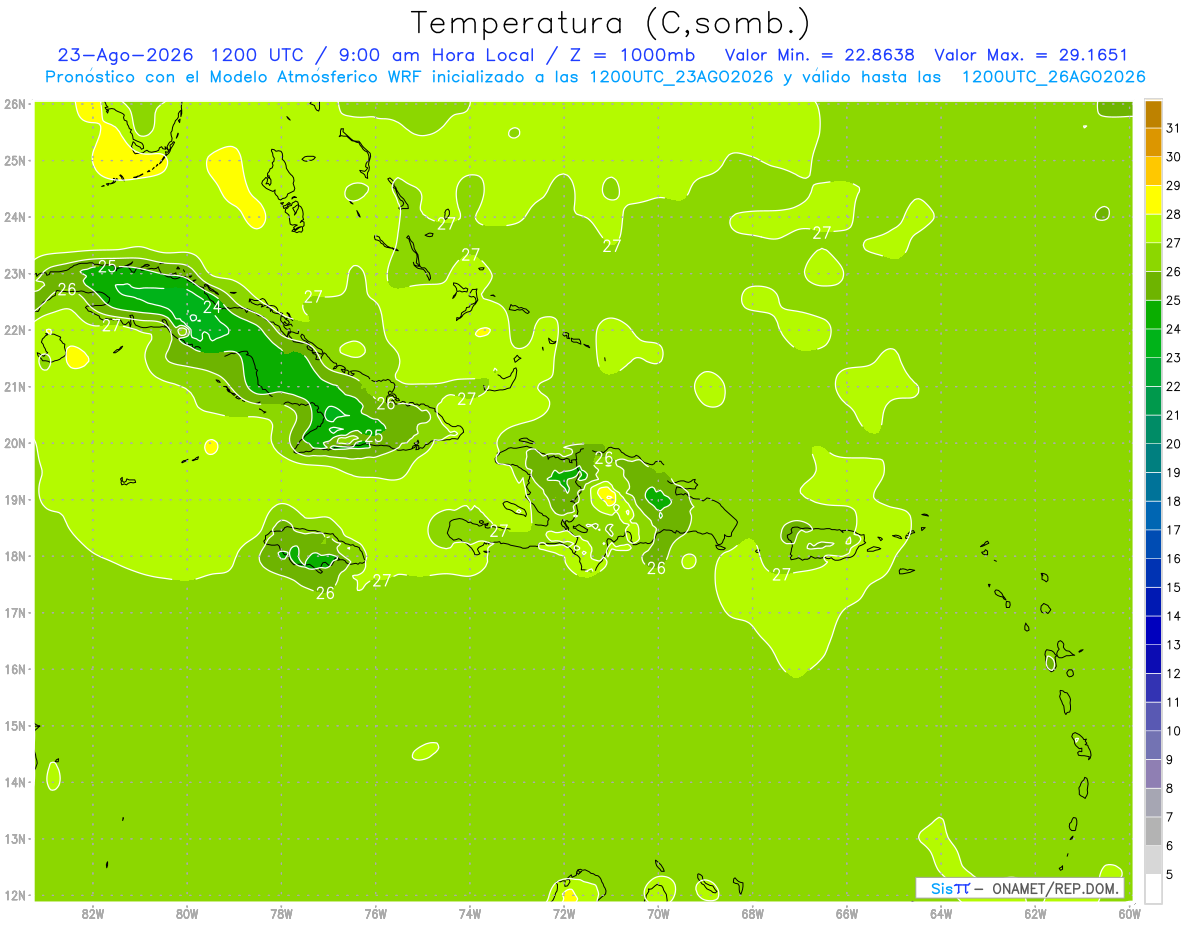
Task: Click the 80W longitude axis label
Action: click(187, 913)
